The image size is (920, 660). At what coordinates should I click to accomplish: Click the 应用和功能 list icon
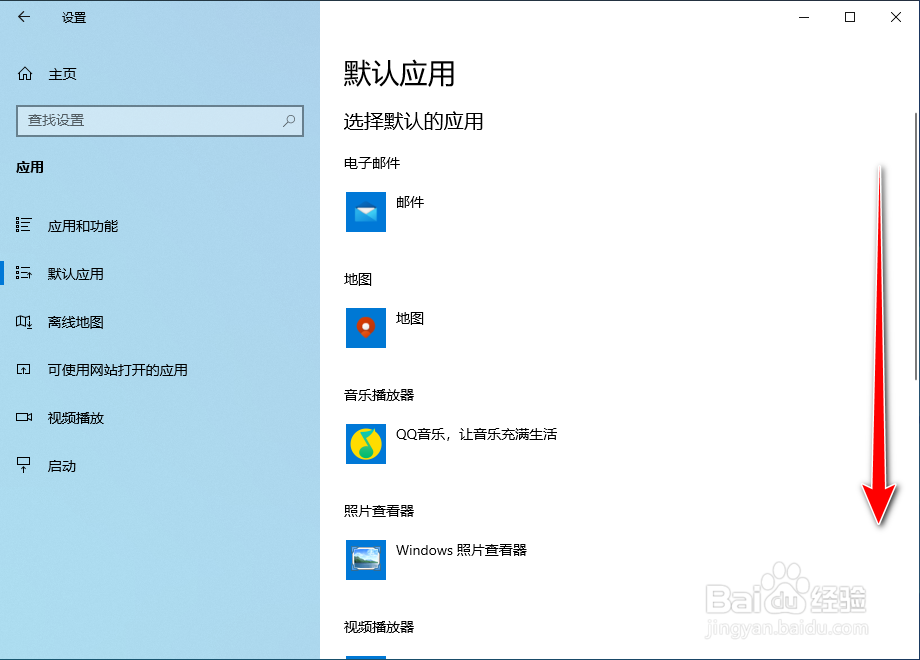(23, 225)
